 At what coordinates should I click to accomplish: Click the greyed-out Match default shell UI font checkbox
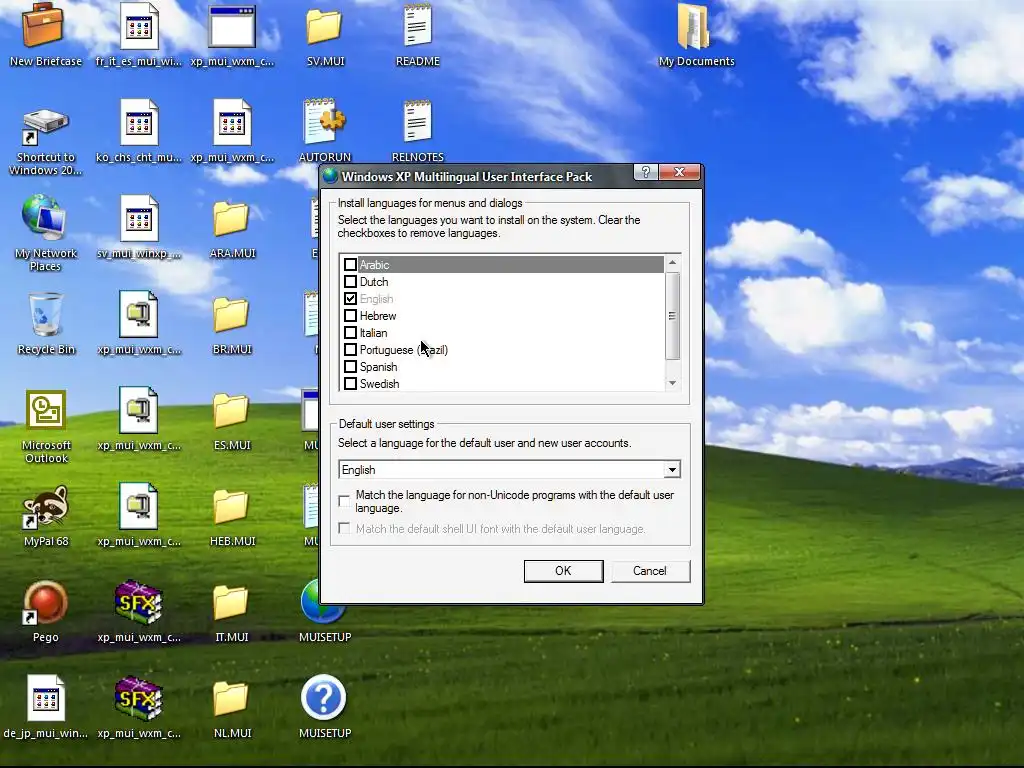(344, 528)
